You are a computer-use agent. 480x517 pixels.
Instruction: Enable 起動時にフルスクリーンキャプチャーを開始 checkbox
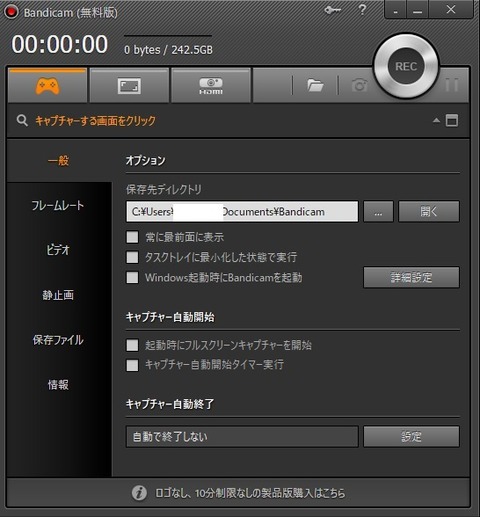tap(132, 345)
